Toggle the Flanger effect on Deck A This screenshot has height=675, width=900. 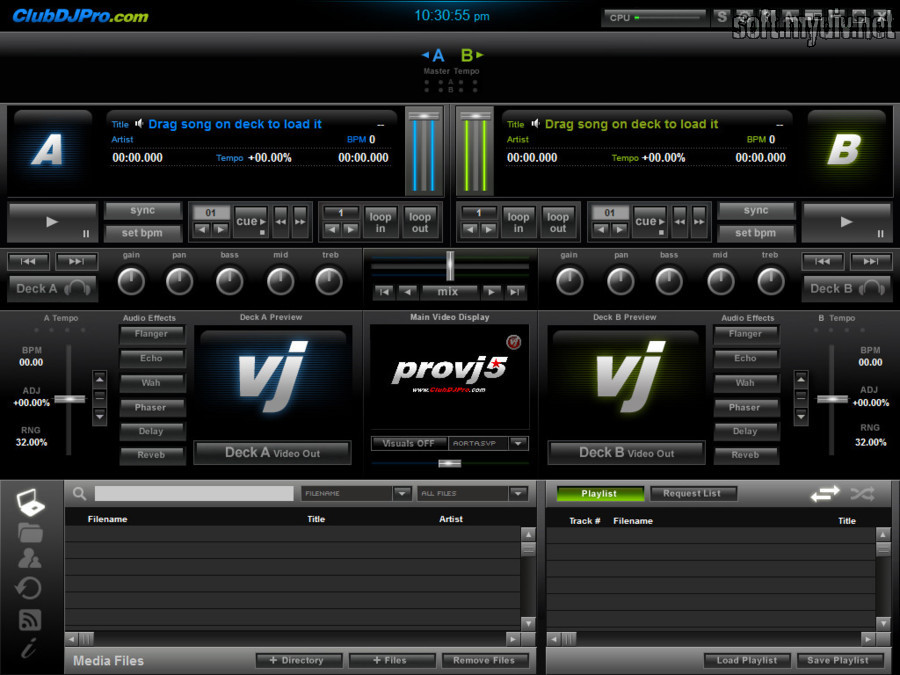pyautogui.click(x=152, y=334)
